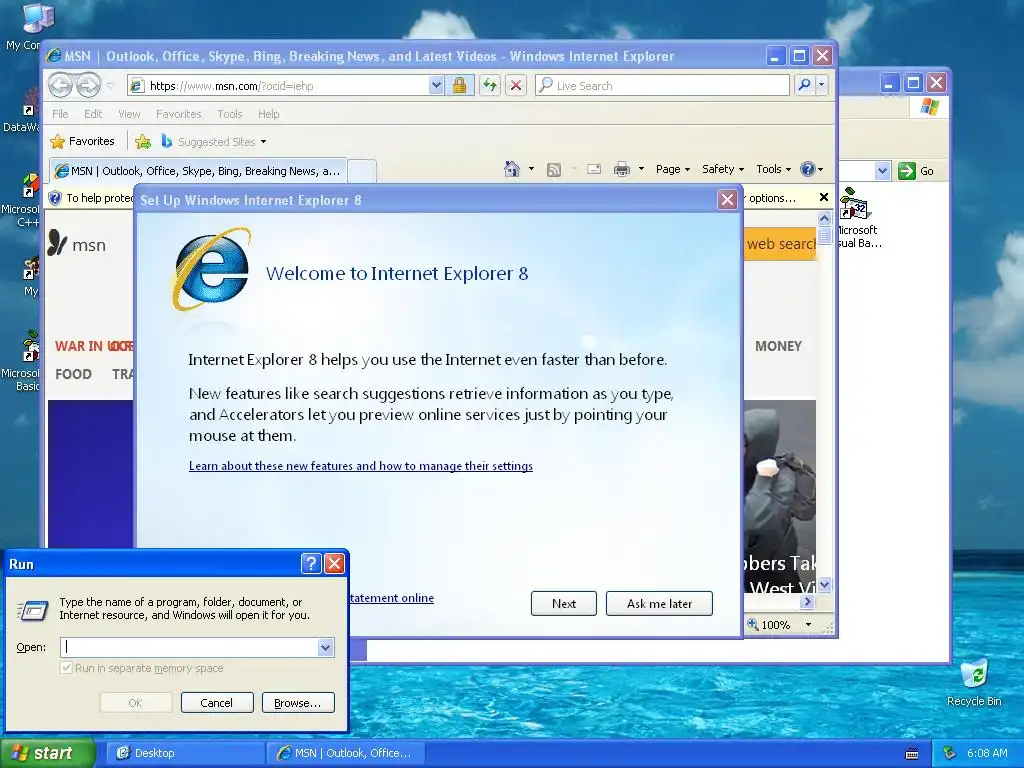Click the security lock icon in address bar
Viewport: 1024px width, 768px height.
(459, 86)
